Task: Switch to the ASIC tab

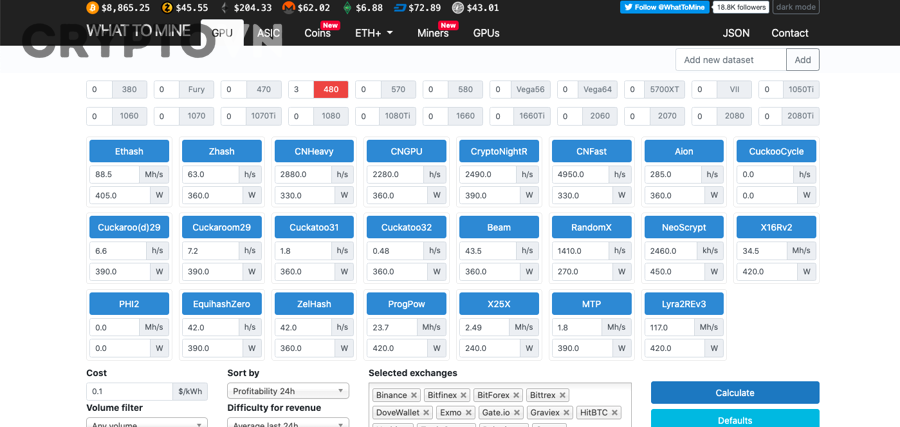Action: click(x=268, y=33)
